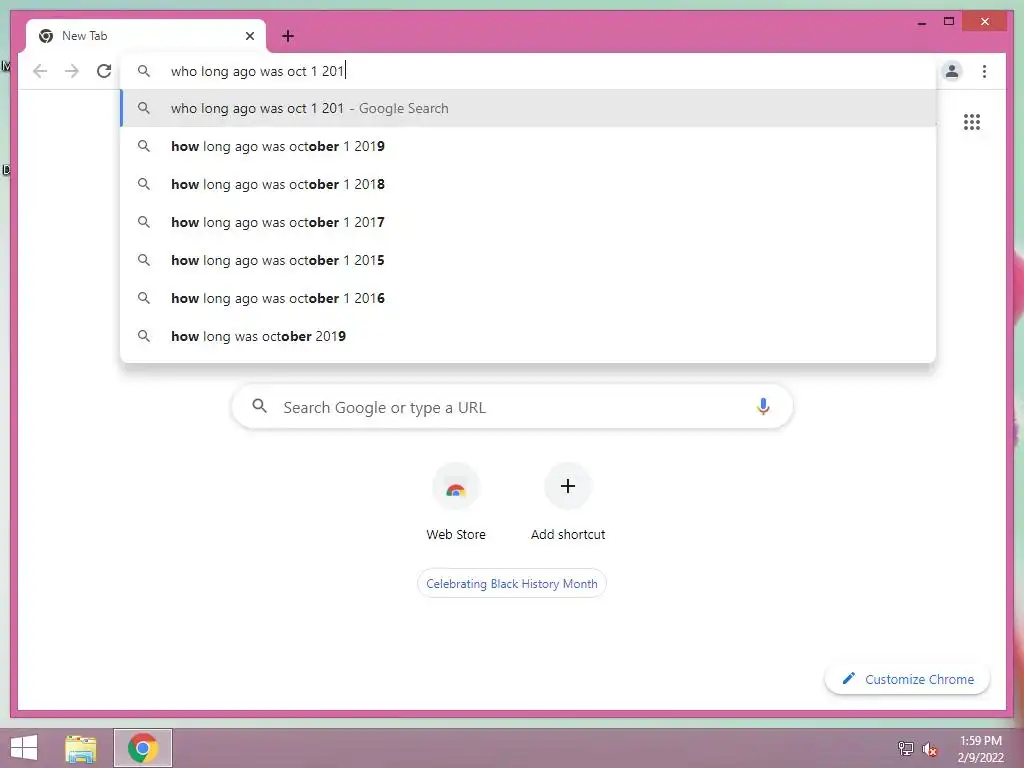This screenshot has height=768, width=1024.
Task: Select the New Tab tab
Action: [x=146, y=36]
